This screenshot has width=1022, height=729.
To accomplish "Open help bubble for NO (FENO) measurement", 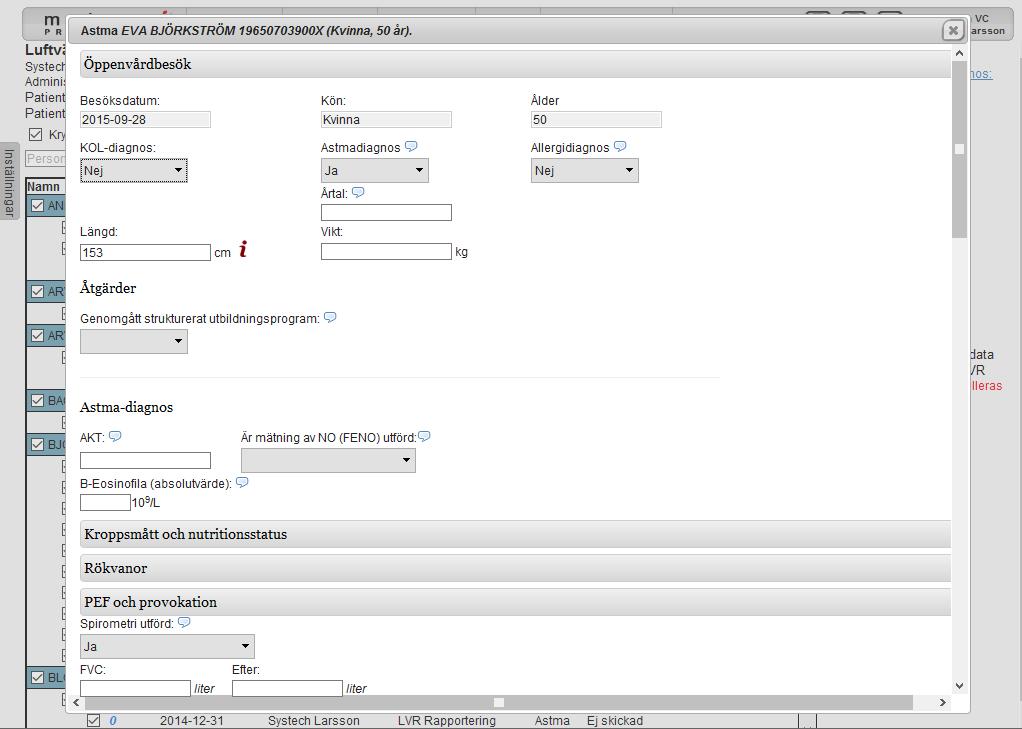I will point(424,436).
